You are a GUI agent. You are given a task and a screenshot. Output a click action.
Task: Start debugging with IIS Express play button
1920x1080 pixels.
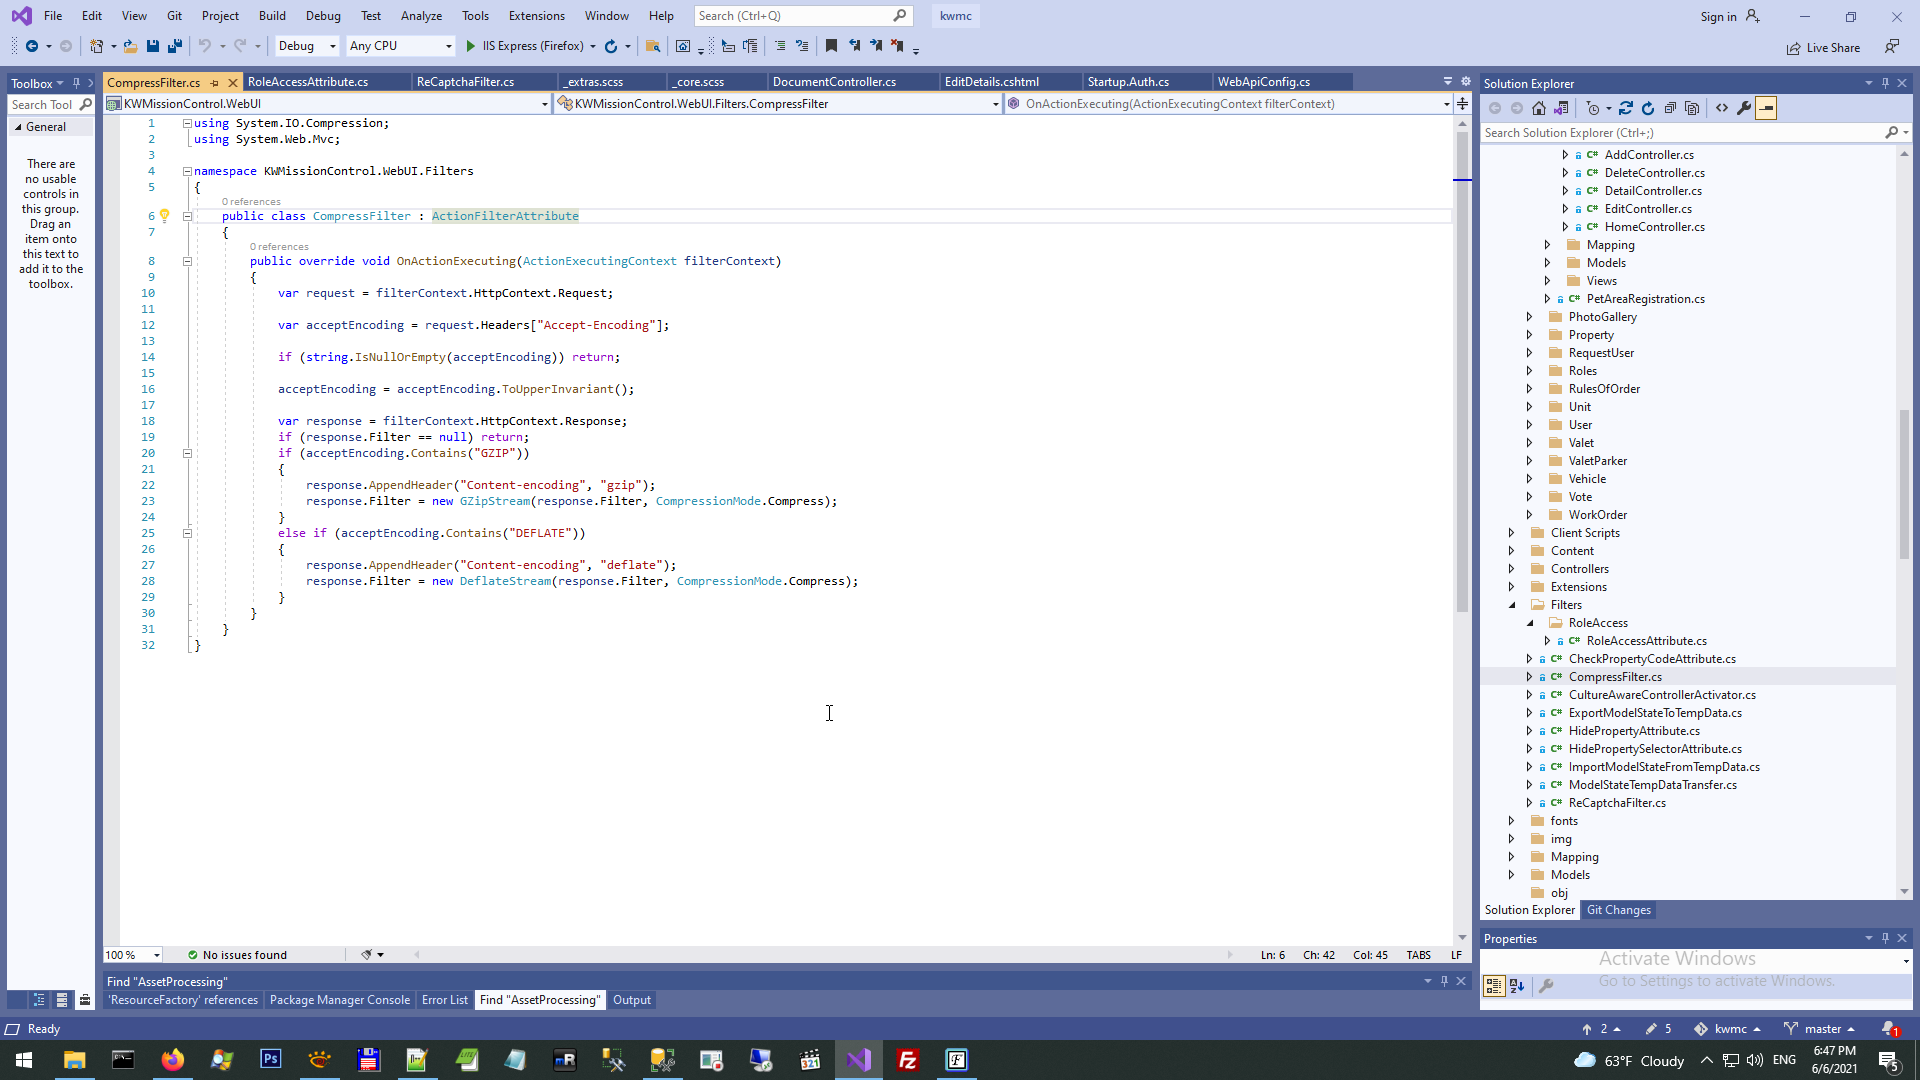pos(471,46)
